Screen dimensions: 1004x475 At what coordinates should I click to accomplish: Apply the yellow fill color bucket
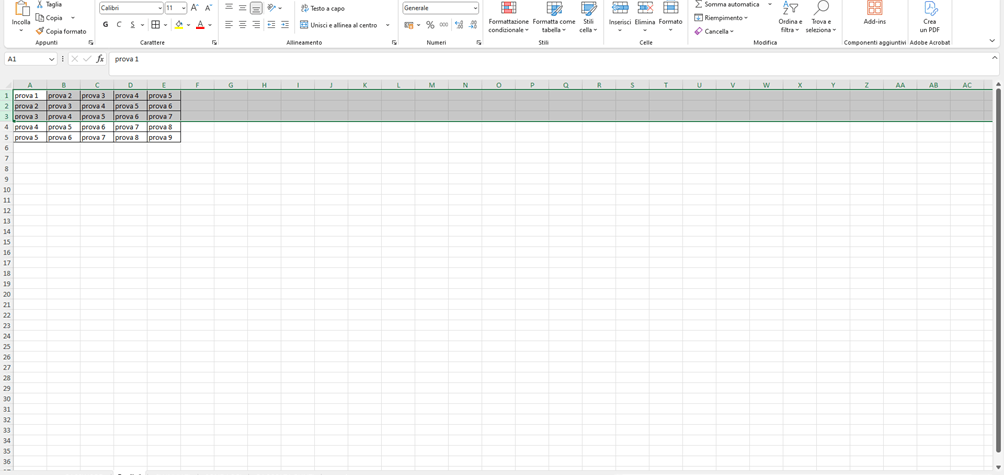tap(178, 25)
